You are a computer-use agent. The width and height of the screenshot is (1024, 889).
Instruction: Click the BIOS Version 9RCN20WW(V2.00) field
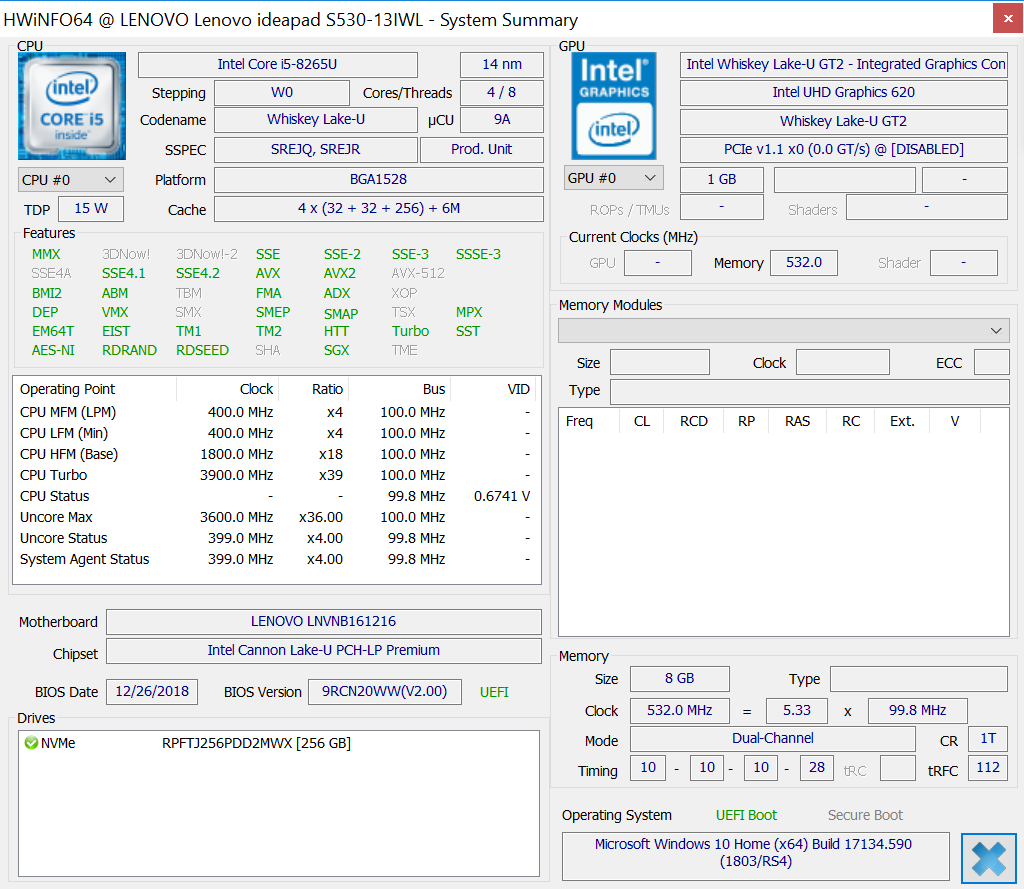(385, 692)
